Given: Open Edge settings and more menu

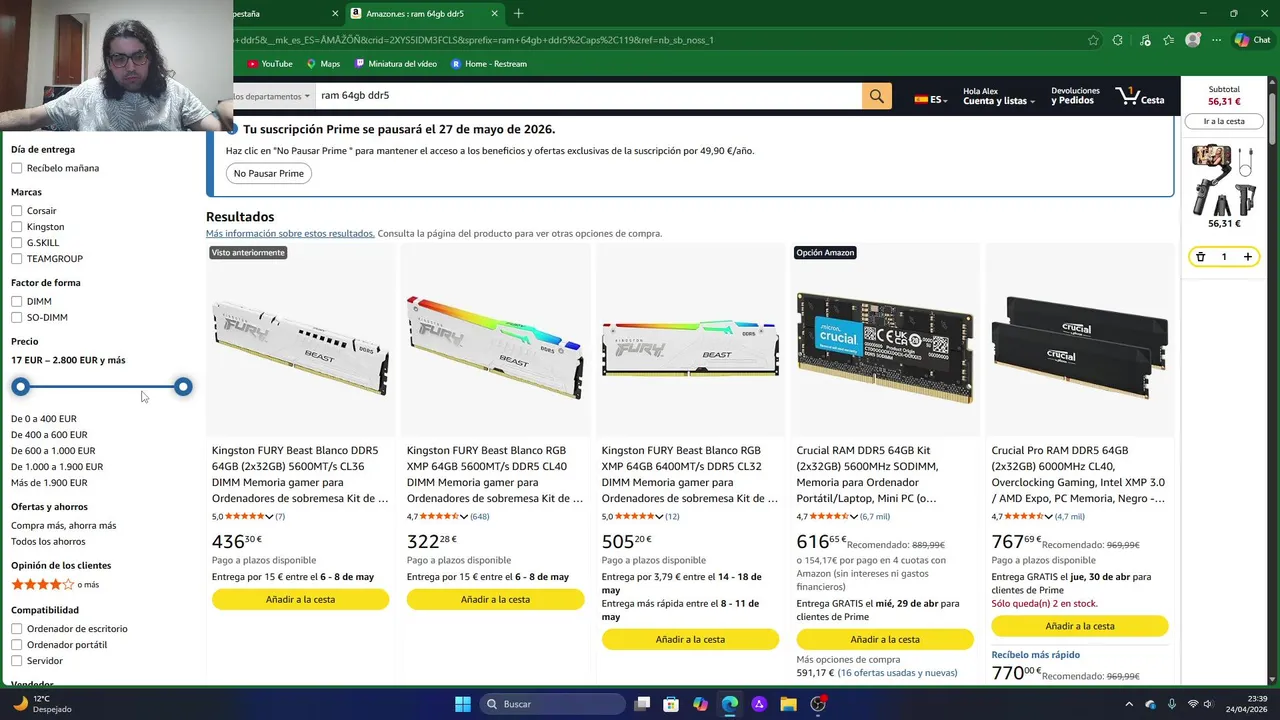Looking at the screenshot, I should click(1217, 40).
